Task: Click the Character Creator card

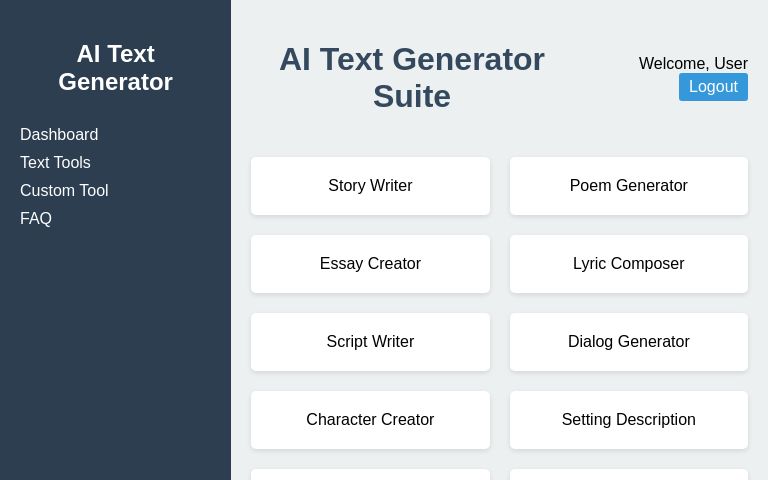Action: (370, 420)
